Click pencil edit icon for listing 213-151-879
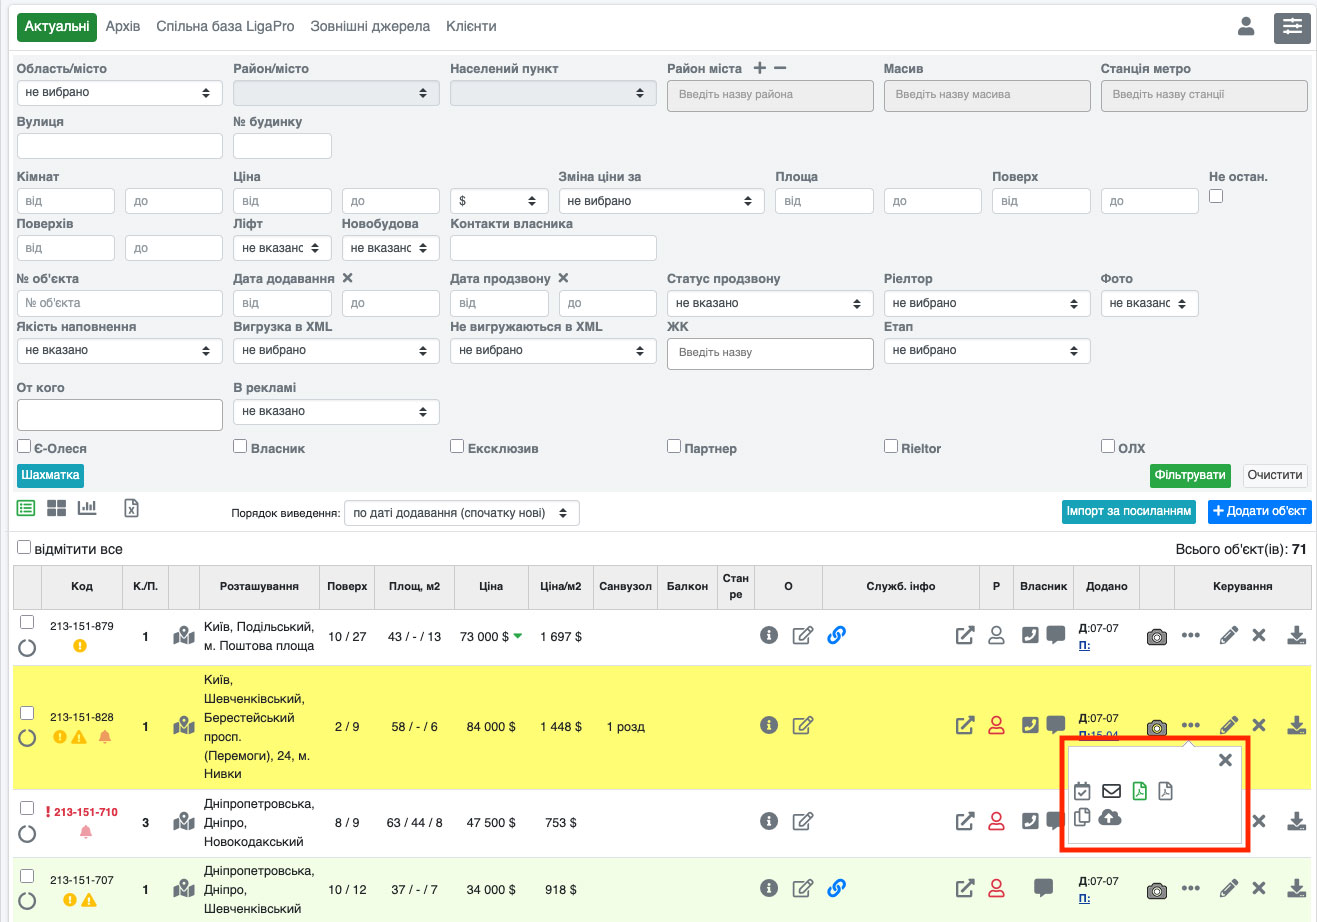The width and height of the screenshot is (1317, 922). click(x=1229, y=636)
